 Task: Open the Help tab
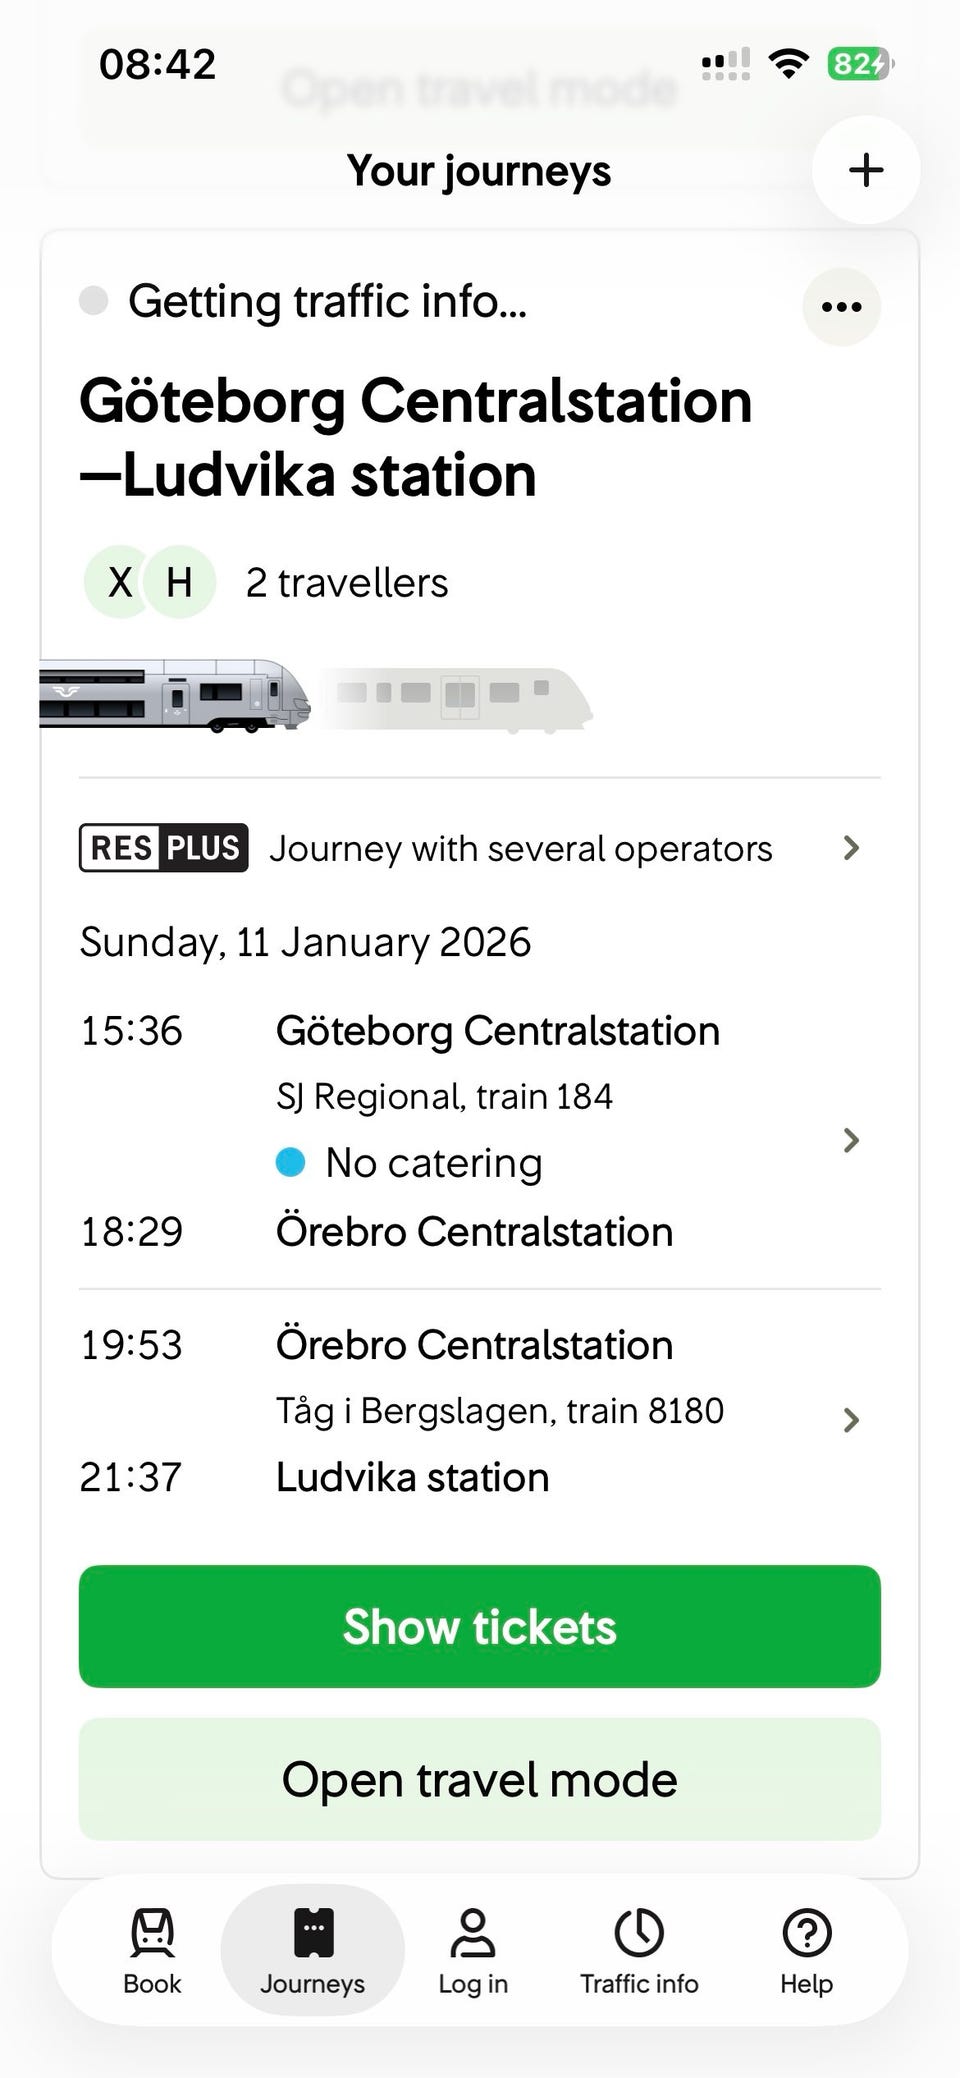click(806, 1951)
